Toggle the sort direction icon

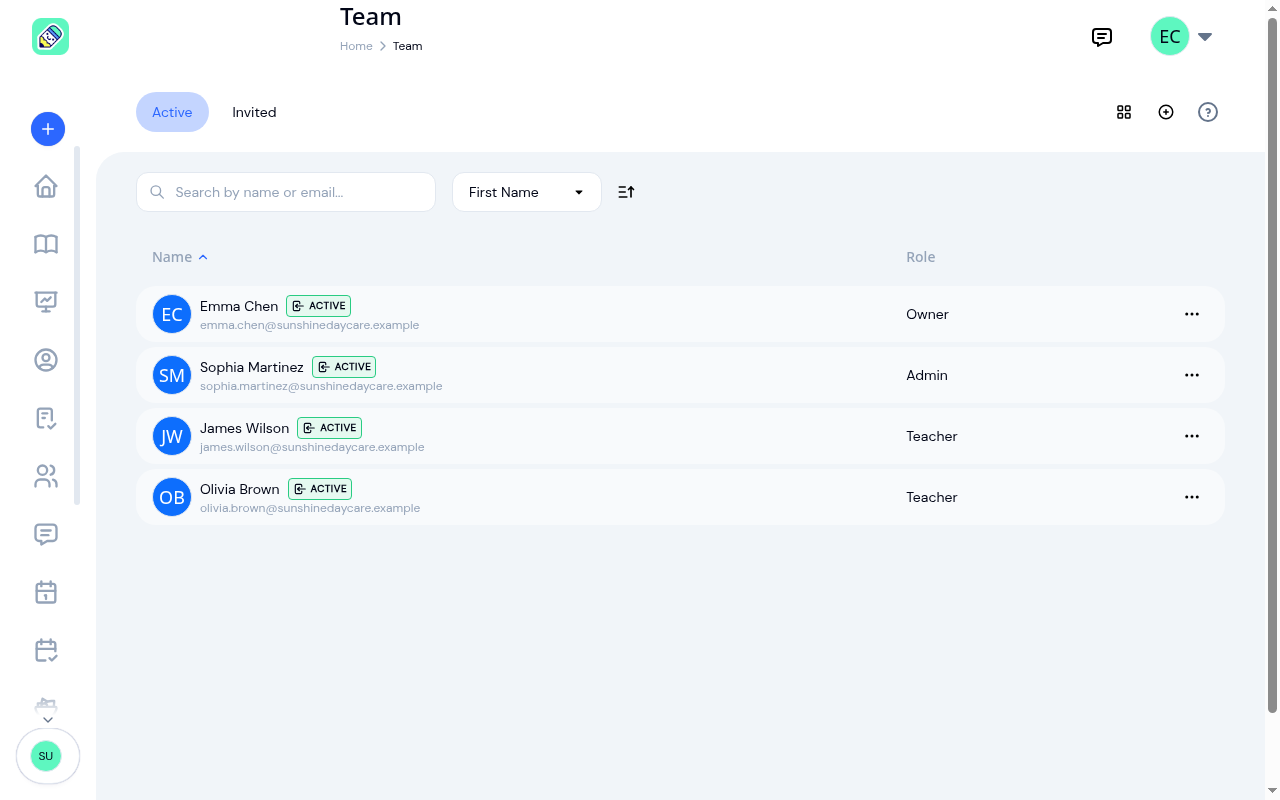click(626, 192)
